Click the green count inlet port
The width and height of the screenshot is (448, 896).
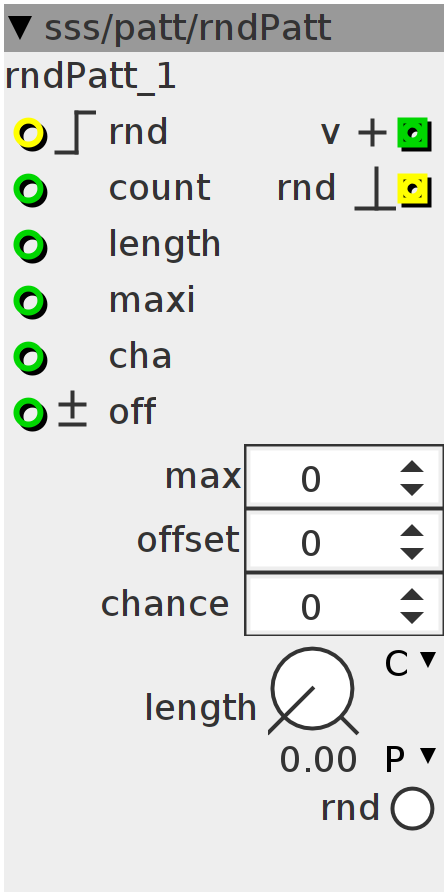pos(29,190)
